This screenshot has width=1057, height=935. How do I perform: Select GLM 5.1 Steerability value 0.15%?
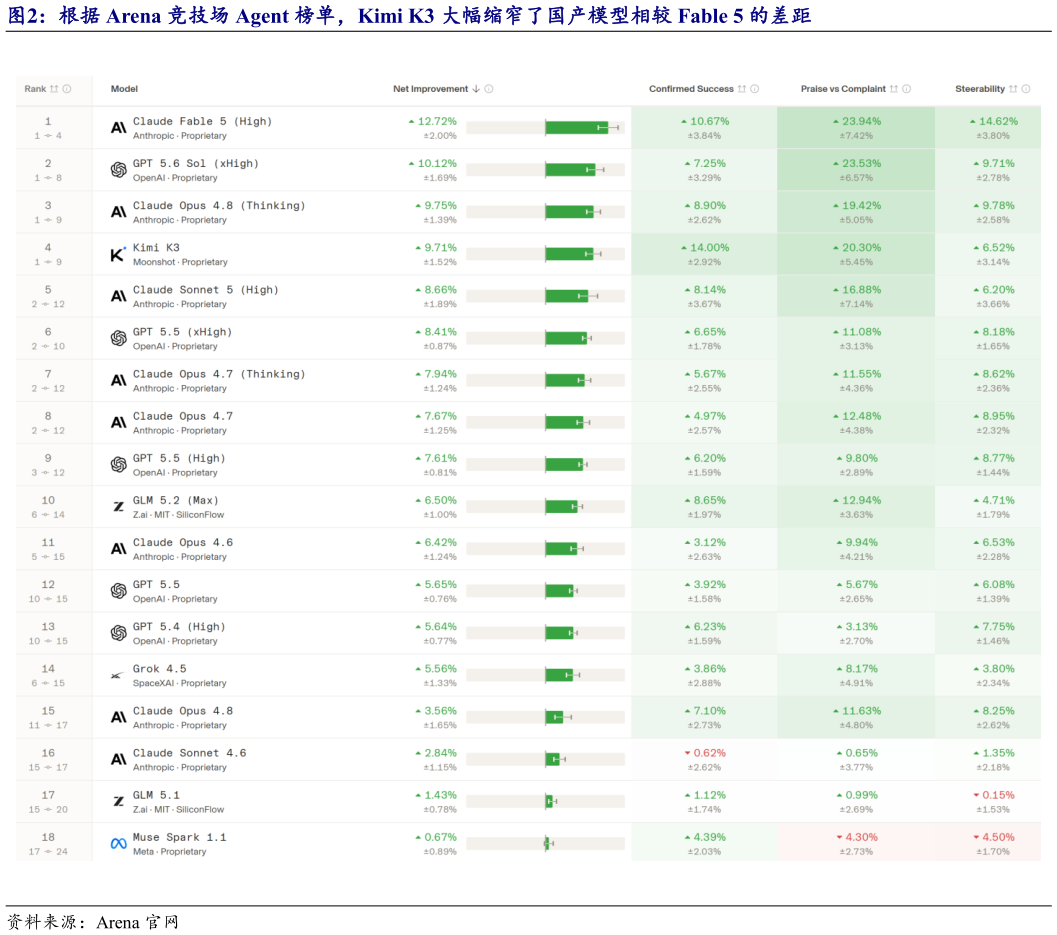(994, 795)
